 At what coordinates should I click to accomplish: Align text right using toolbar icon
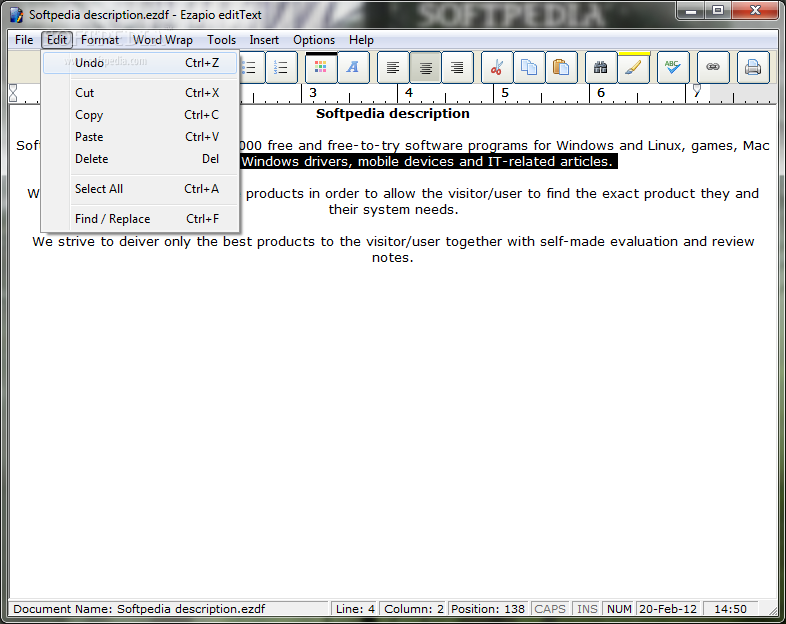point(457,67)
